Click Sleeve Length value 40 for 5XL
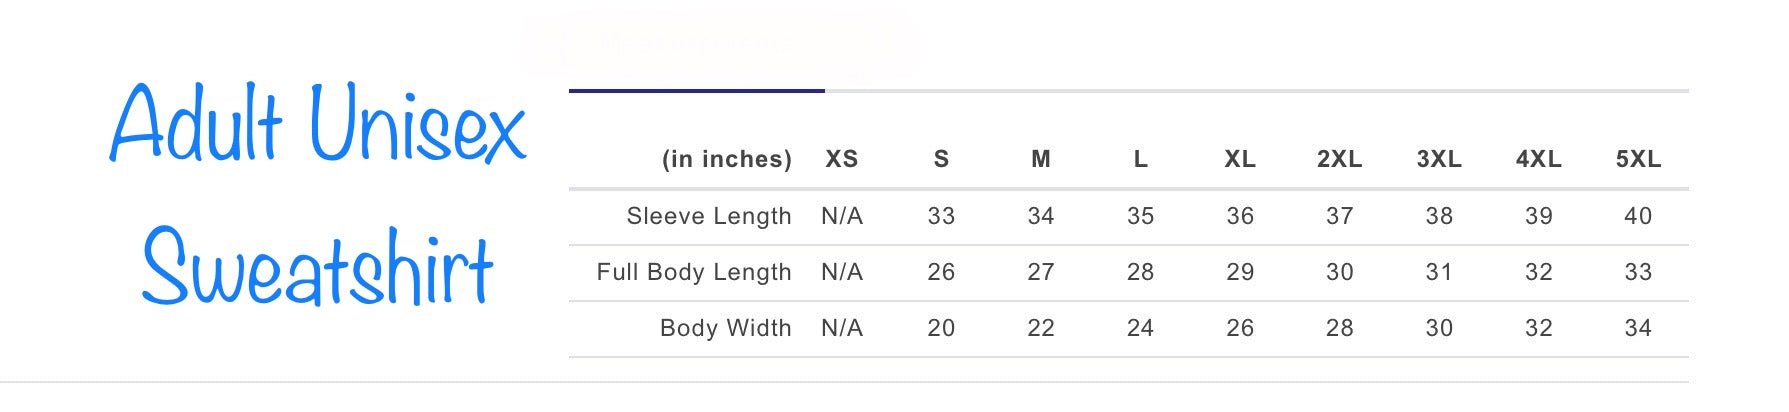The height and width of the screenshot is (412, 1789). click(1638, 216)
